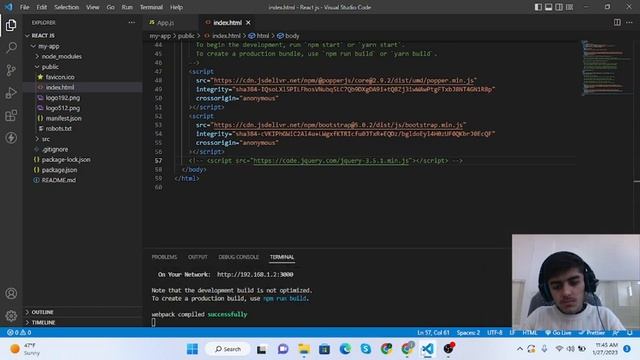
Task: Toggle bottom panel layout icon
Action: click(549, 7)
